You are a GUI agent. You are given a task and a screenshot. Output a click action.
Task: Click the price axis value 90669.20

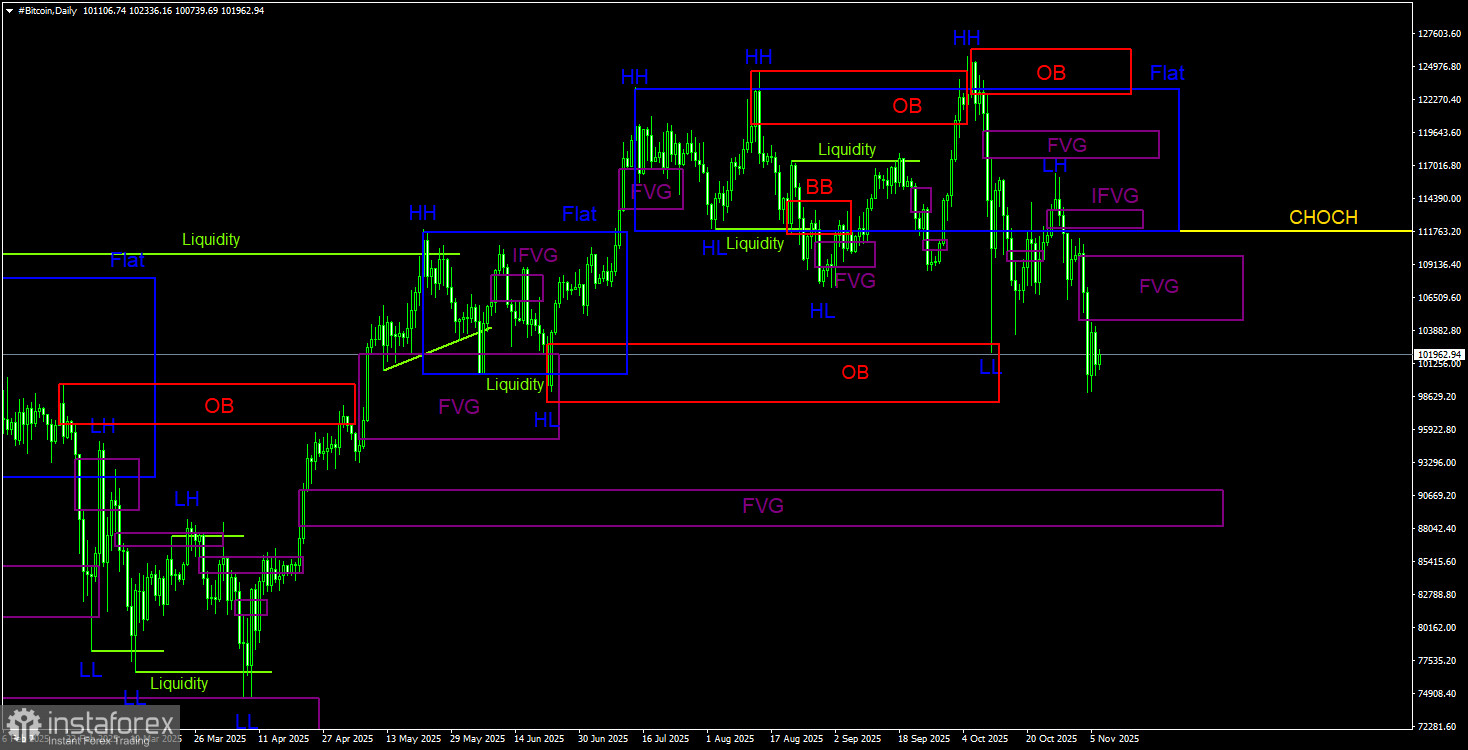click(1438, 496)
